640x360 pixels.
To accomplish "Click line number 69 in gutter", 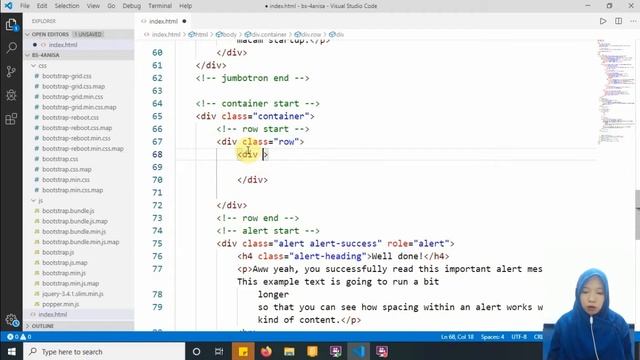I will (157, 167).
